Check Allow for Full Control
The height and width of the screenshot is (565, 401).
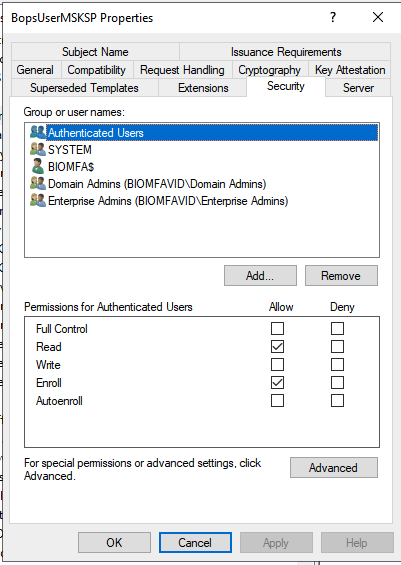point(277,329)
